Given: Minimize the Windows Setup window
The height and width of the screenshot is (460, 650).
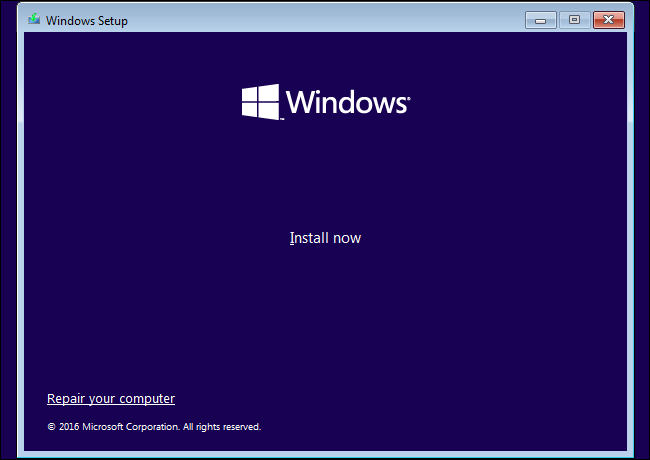Looking at the screenshot, I should click(541, 20).
